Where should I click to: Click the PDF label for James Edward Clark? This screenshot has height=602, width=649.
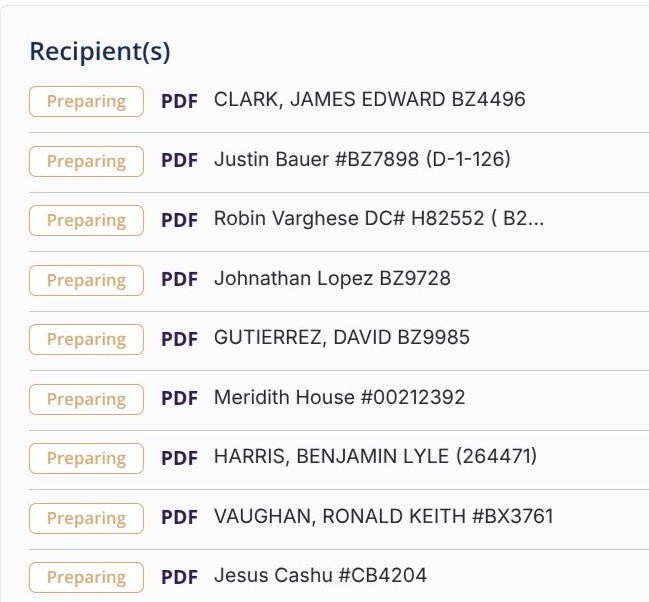coord(179,101)
